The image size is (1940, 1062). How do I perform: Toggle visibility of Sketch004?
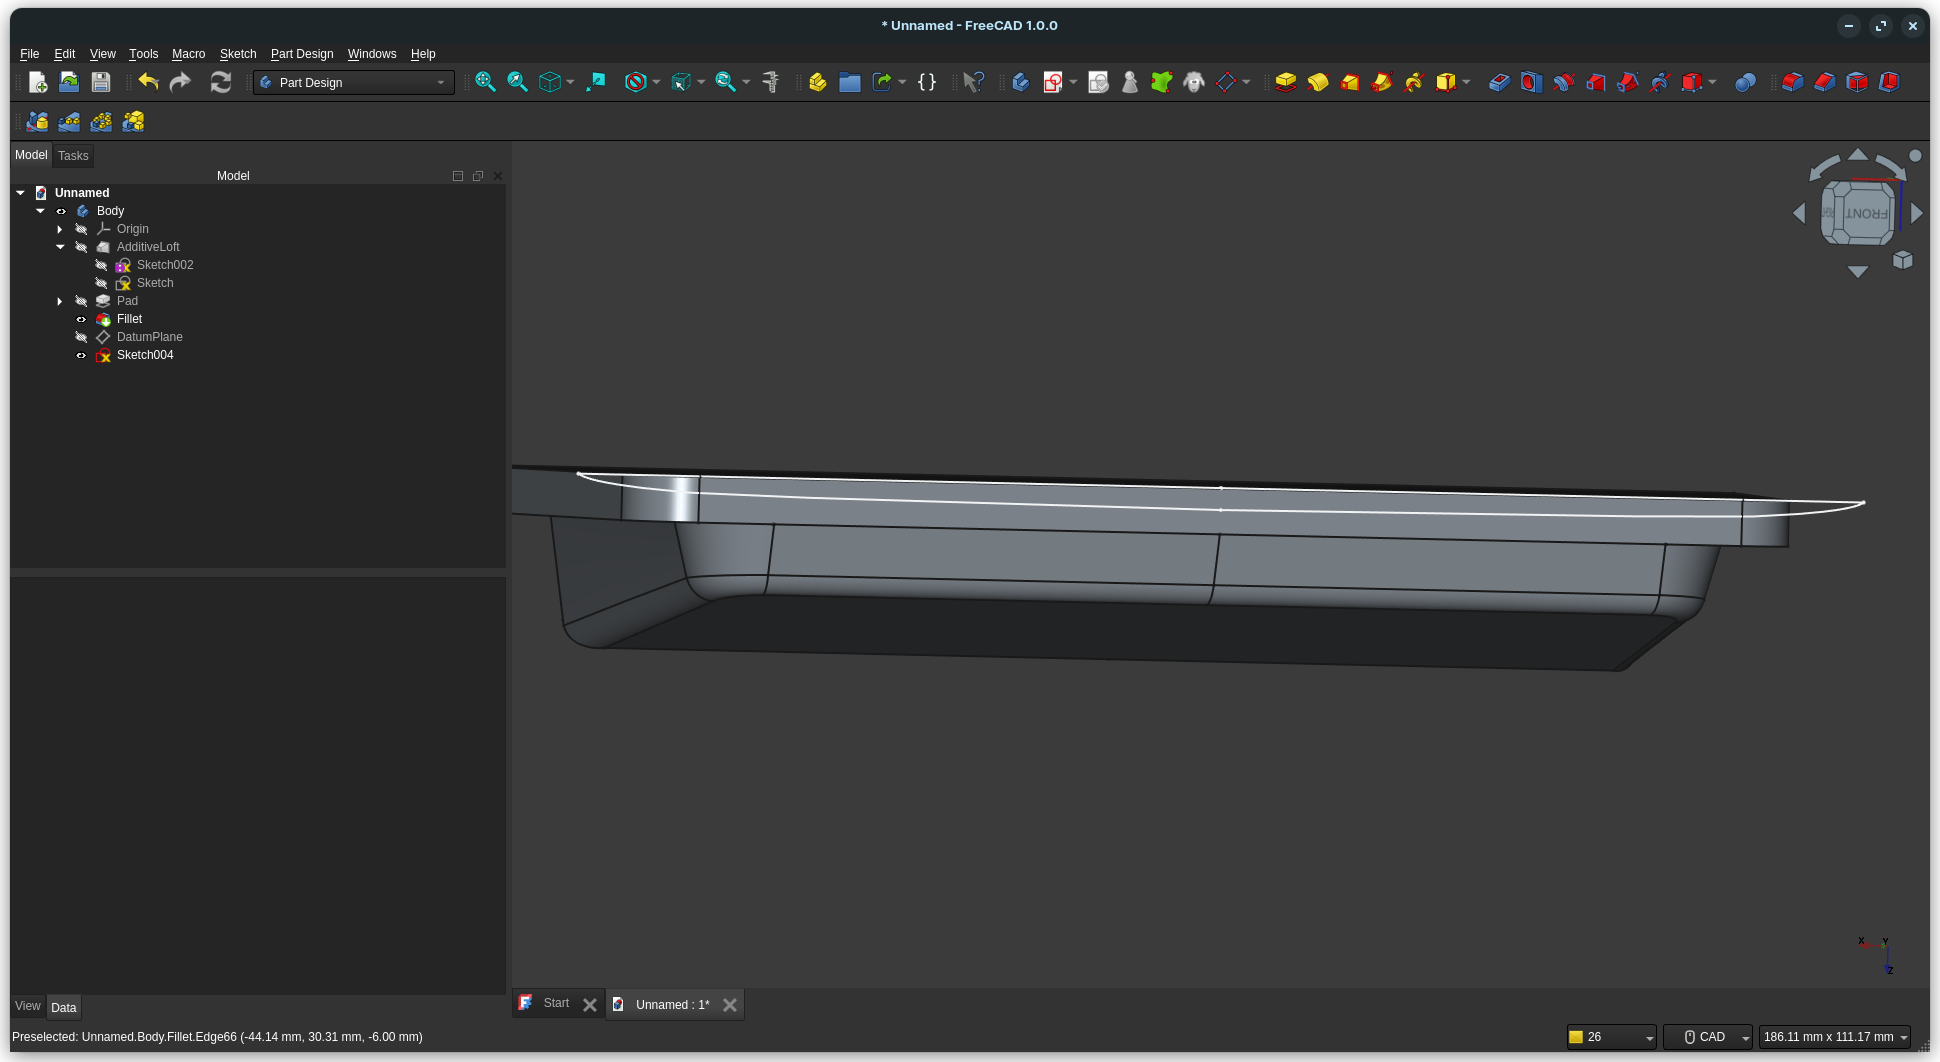(x=81, y=355)
